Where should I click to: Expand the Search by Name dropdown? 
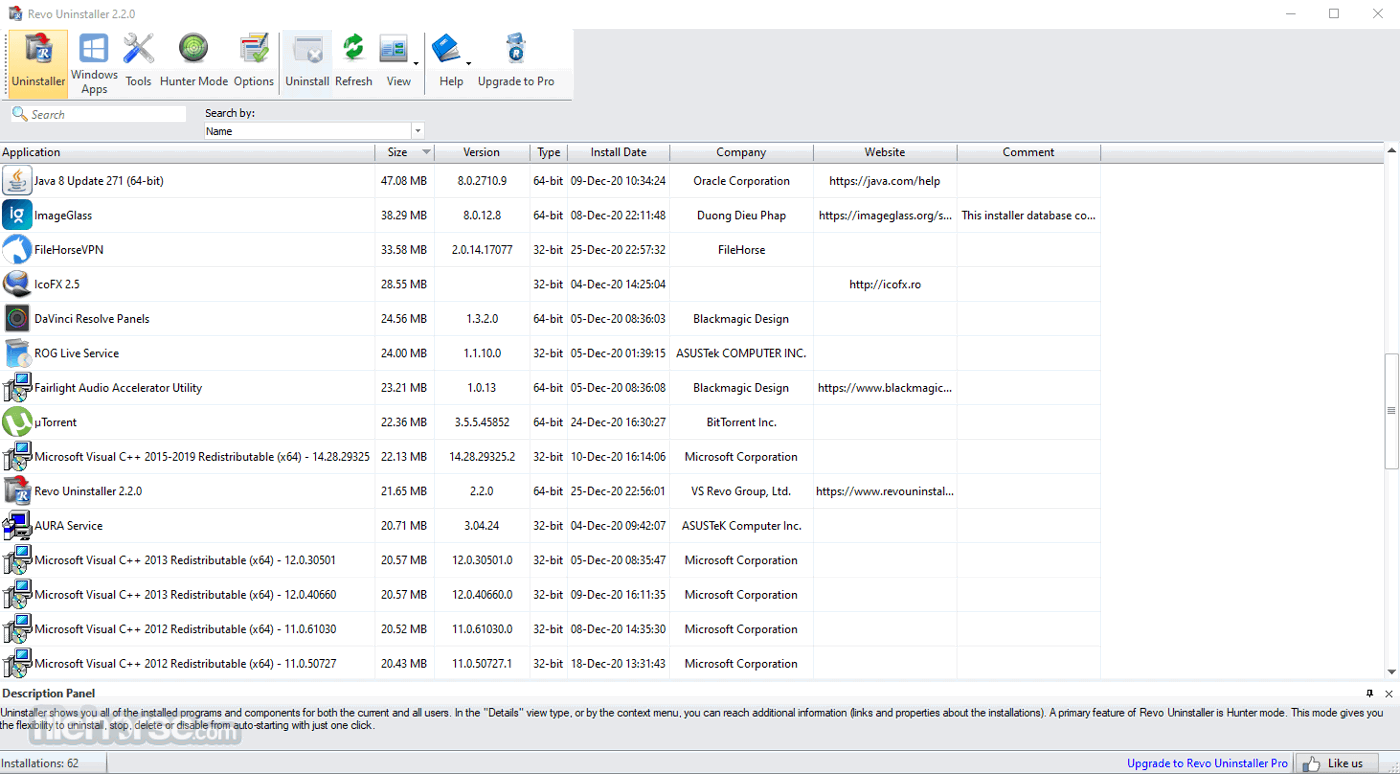[x=417, y=131]
